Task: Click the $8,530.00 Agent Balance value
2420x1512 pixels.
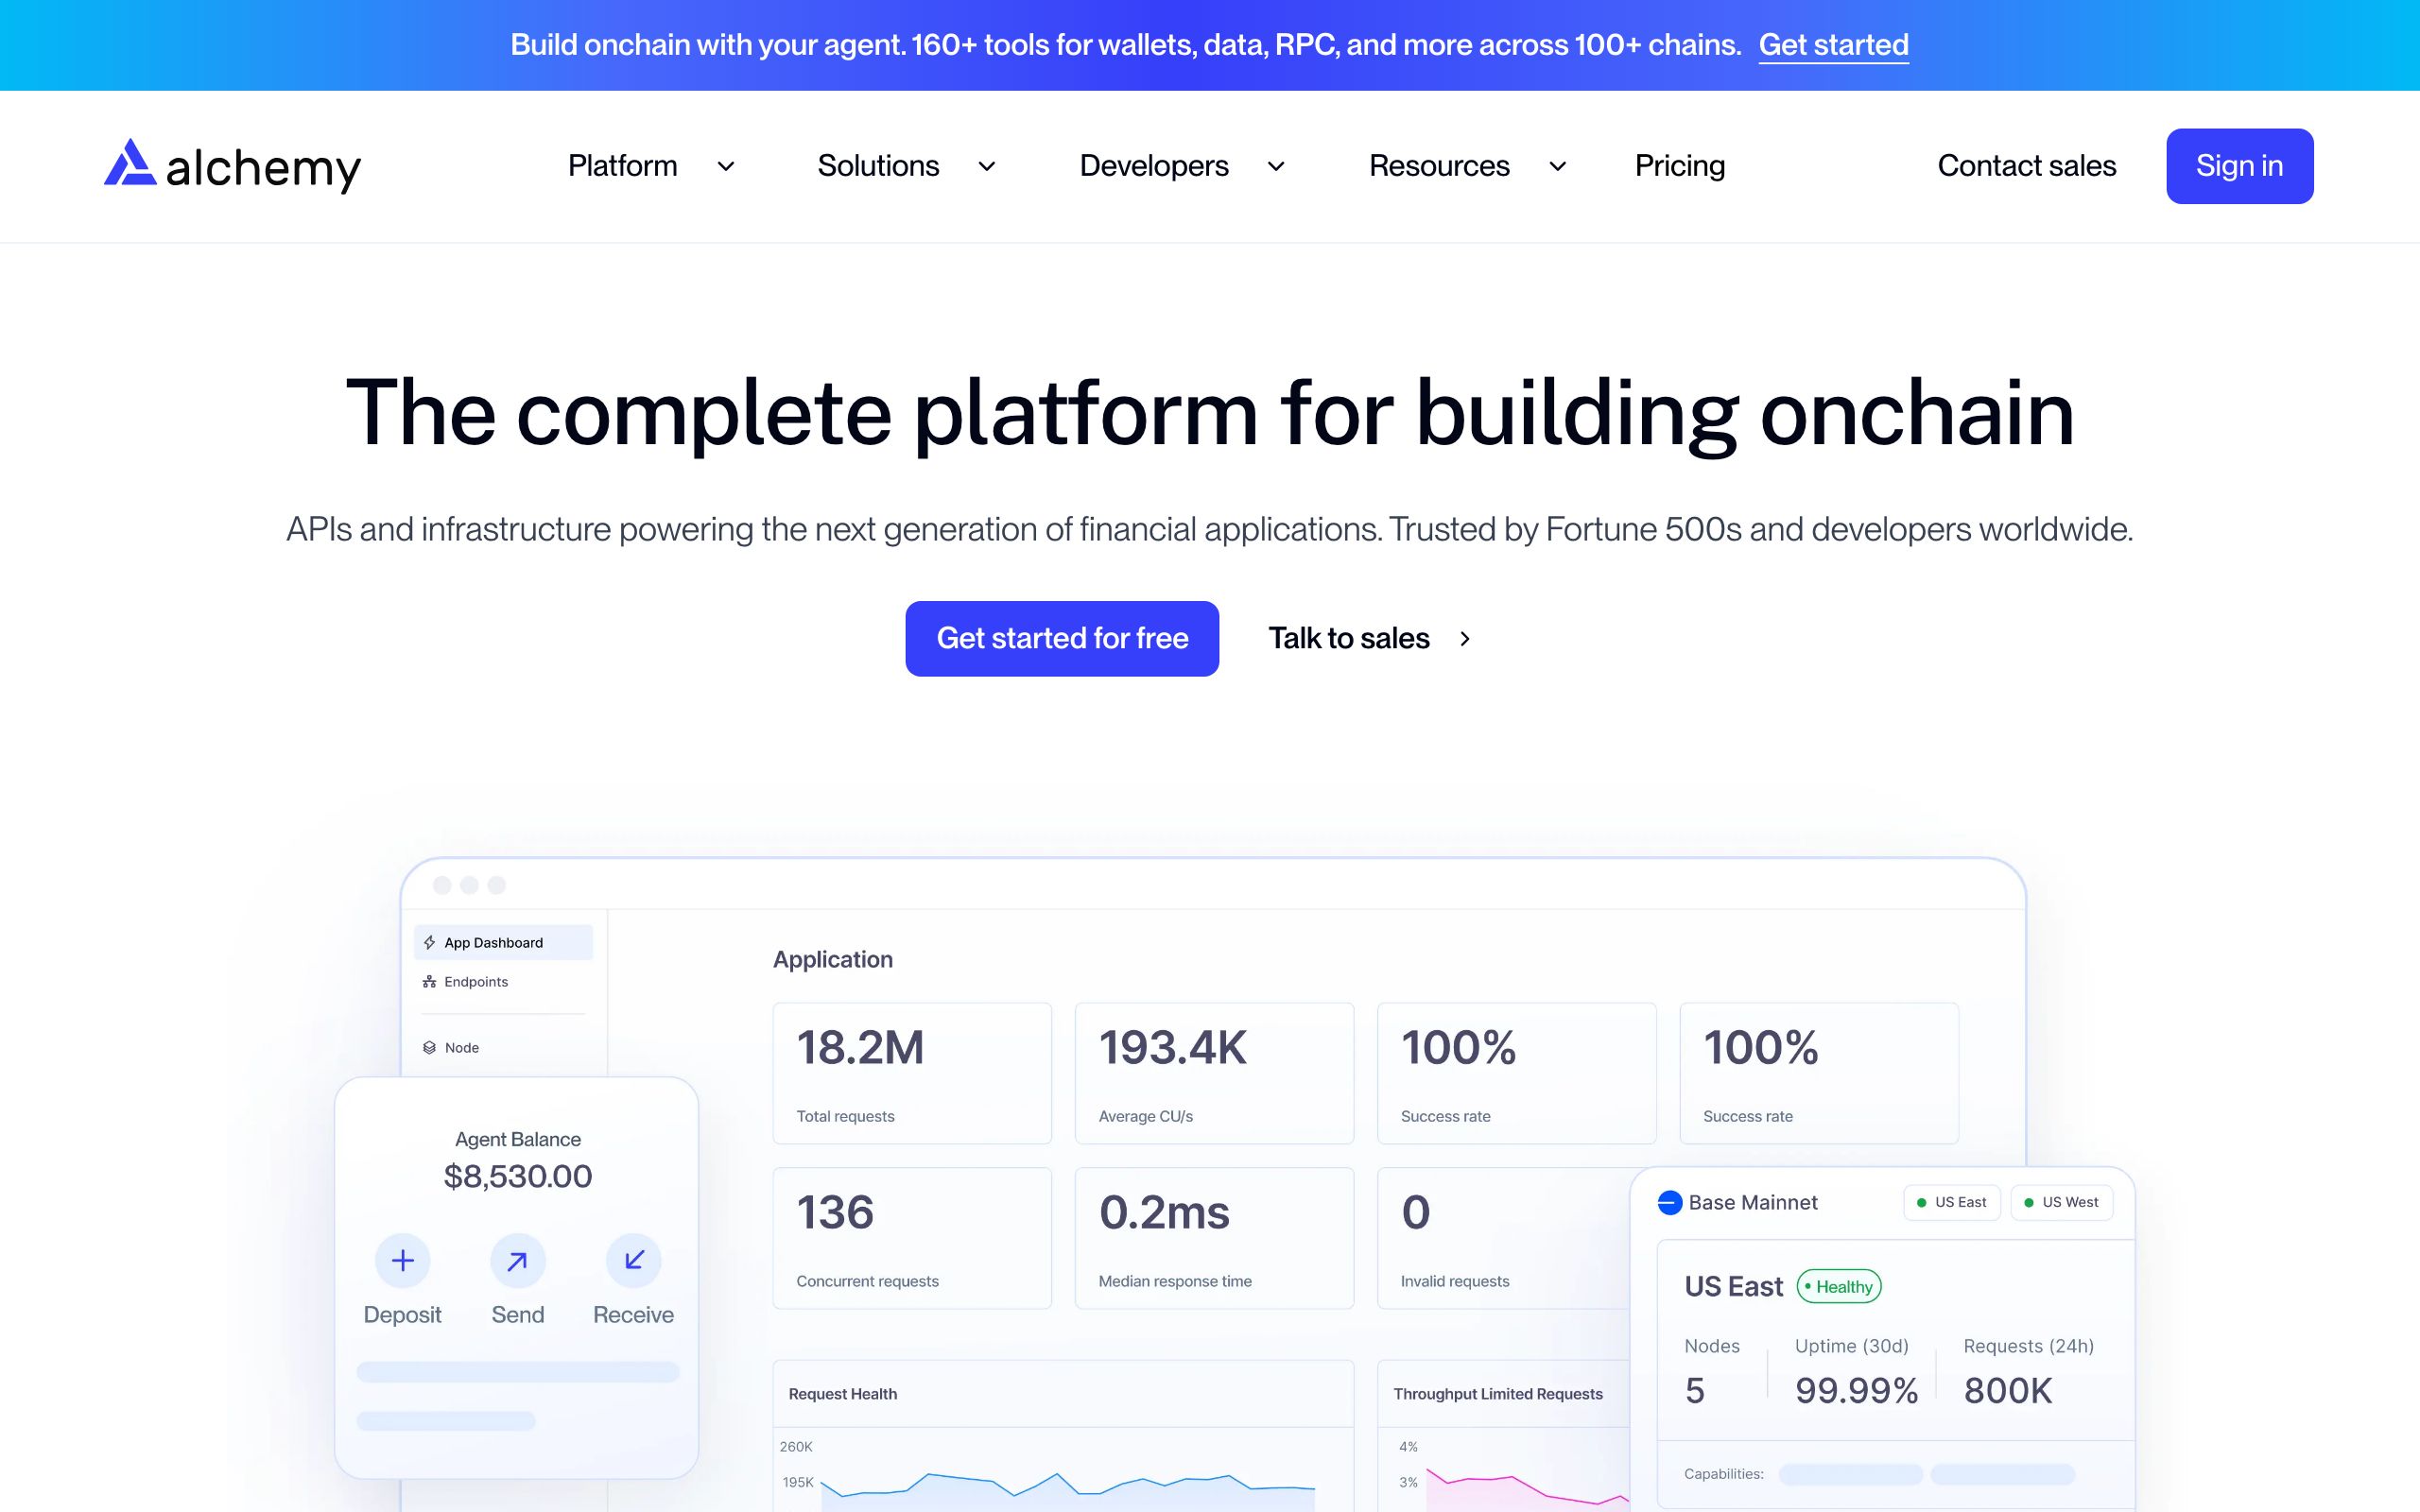Action: coord(517,1176)
